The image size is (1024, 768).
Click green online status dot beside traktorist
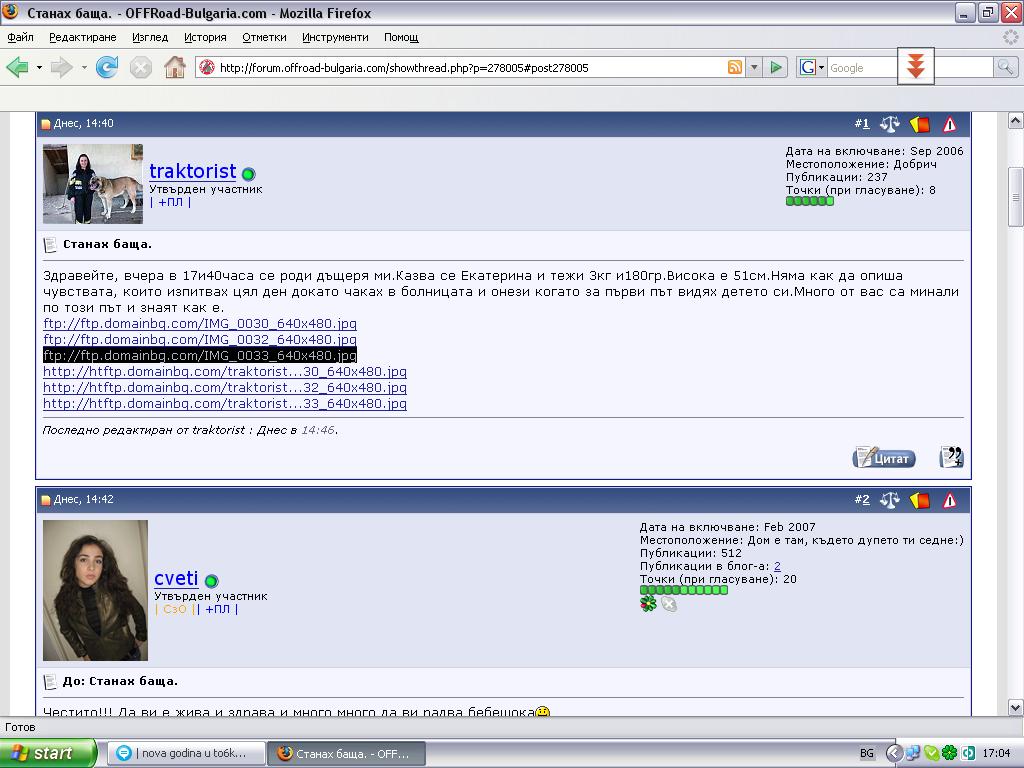[248, 174]
